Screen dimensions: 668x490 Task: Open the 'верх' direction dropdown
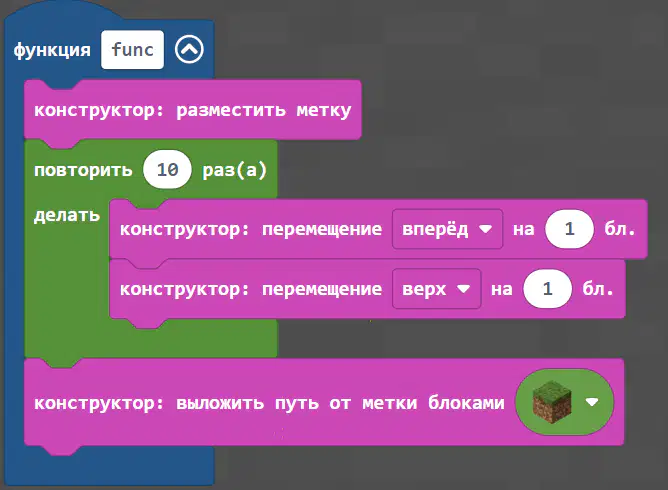436,289
